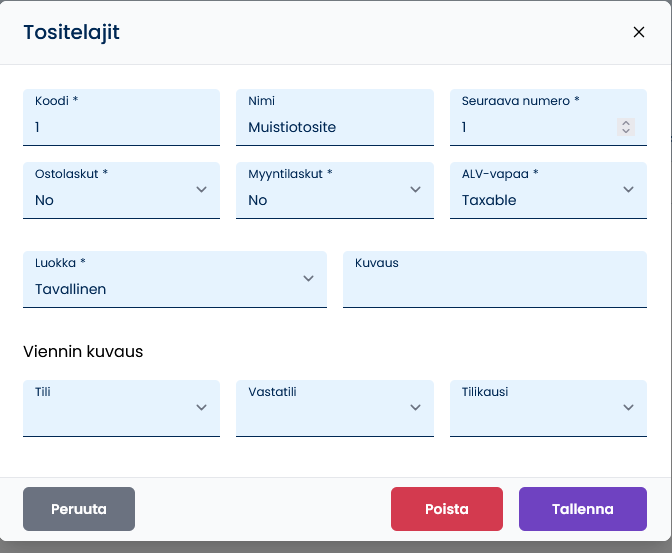Open the Tili dropdown chevron
672x553 pixels.
[201, 407]
